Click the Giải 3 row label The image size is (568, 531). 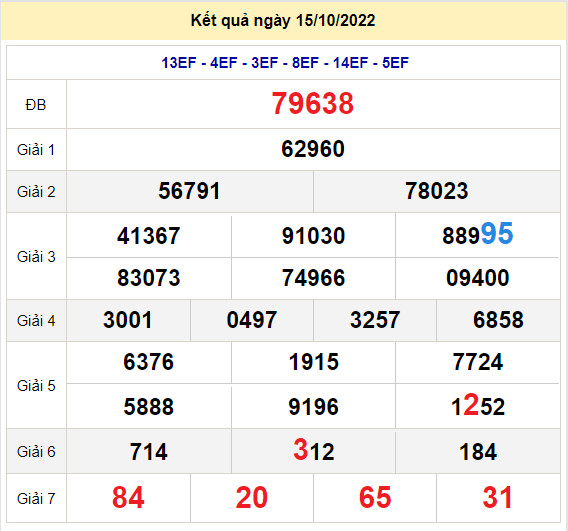click(x=36, y=257)
